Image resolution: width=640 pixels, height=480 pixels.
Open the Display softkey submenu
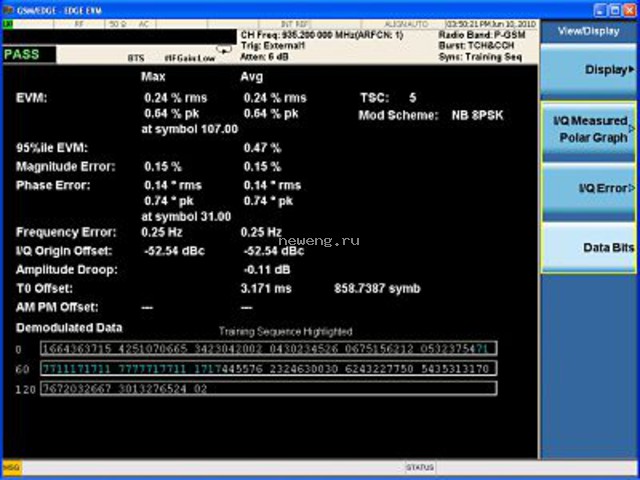[588, 71]
